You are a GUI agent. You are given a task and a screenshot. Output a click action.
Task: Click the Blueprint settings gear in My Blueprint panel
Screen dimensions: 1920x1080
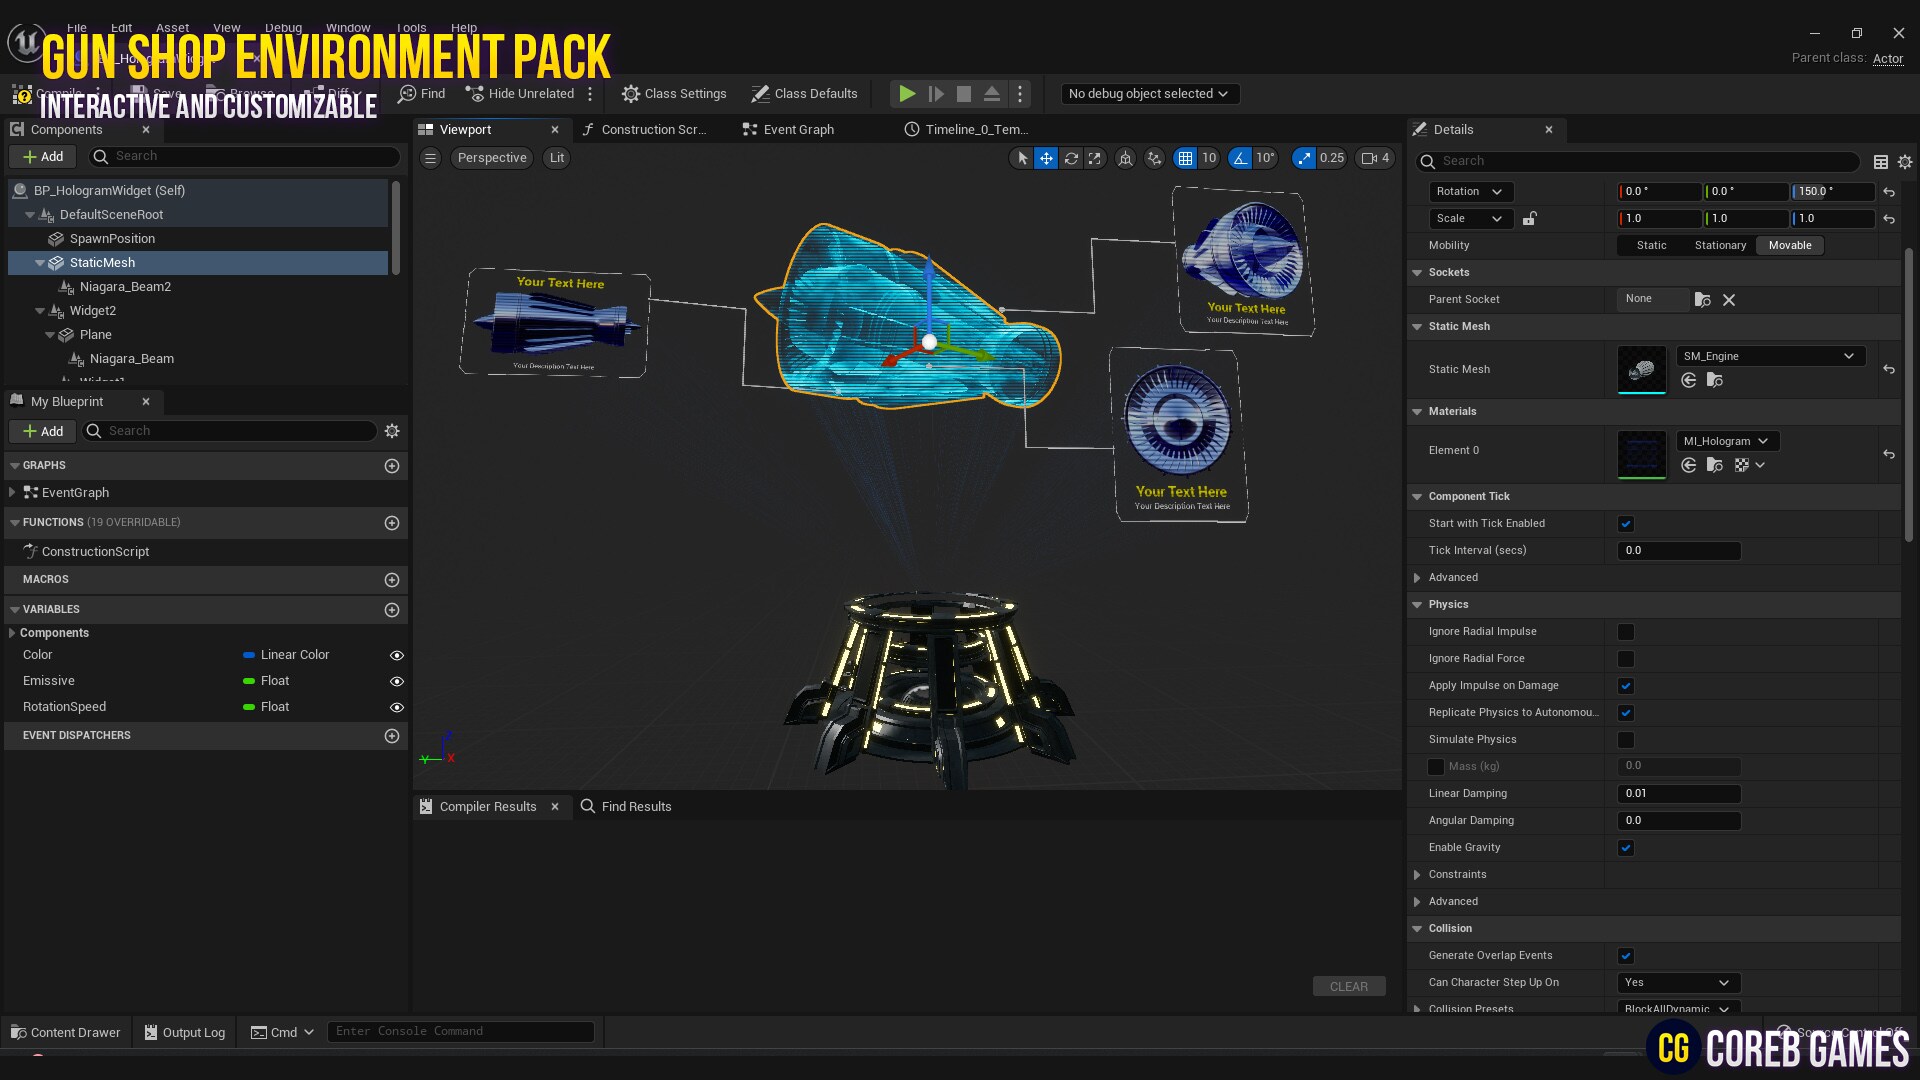pyautogui.click(x=391, y=431)
